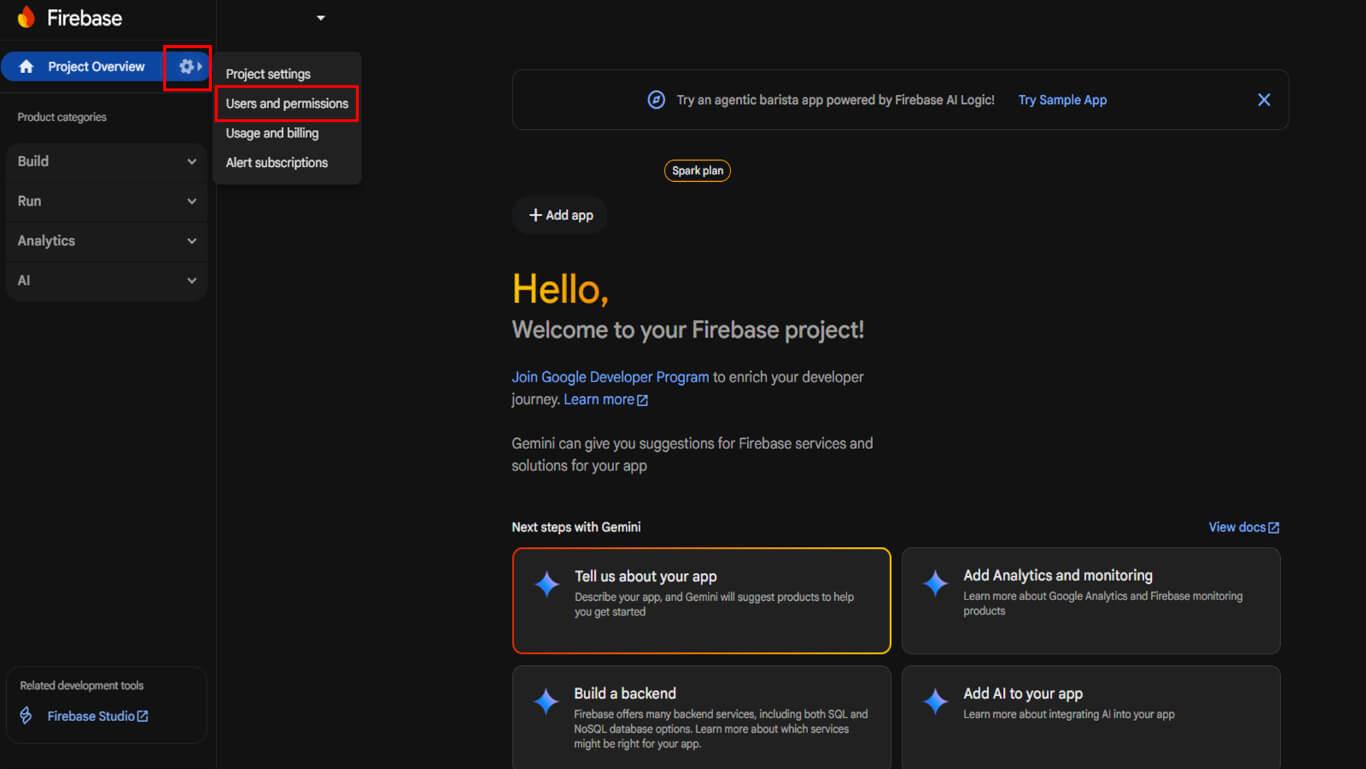Expand the Run category
Image resolution: width=1366 pixels, height=769 pixels.
[x=191, y=201]
